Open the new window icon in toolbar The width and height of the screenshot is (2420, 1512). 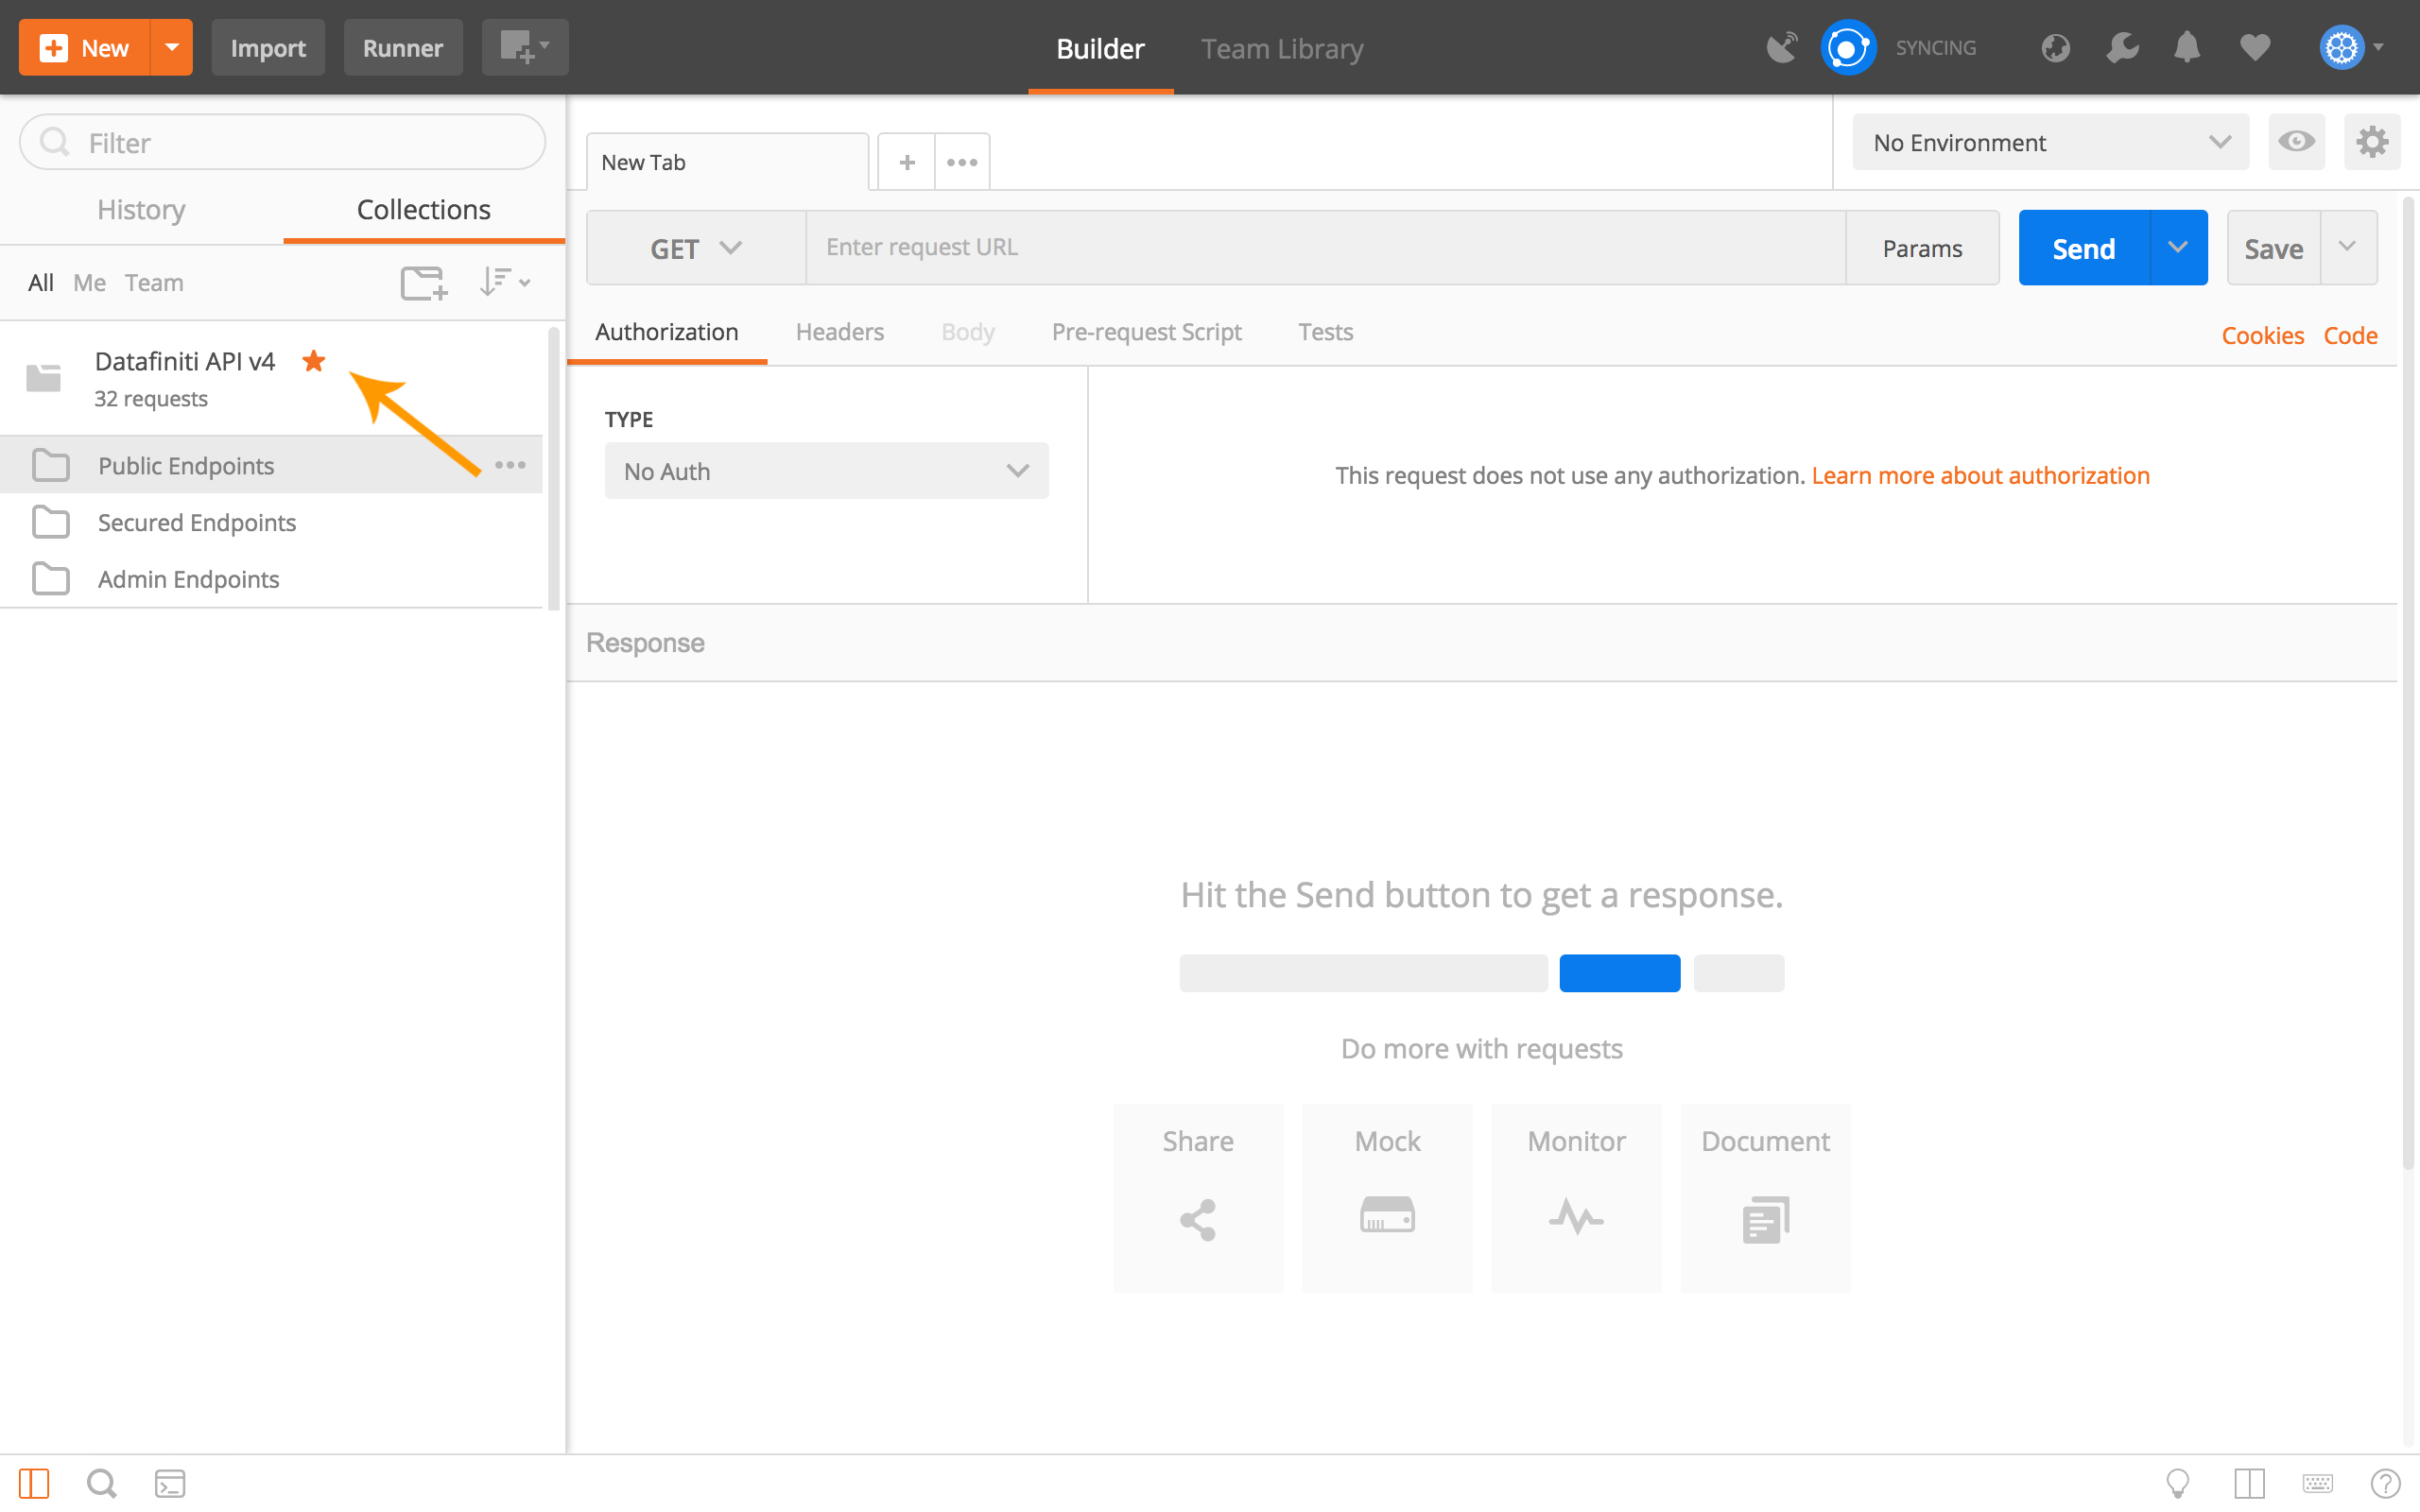point(525,47)
